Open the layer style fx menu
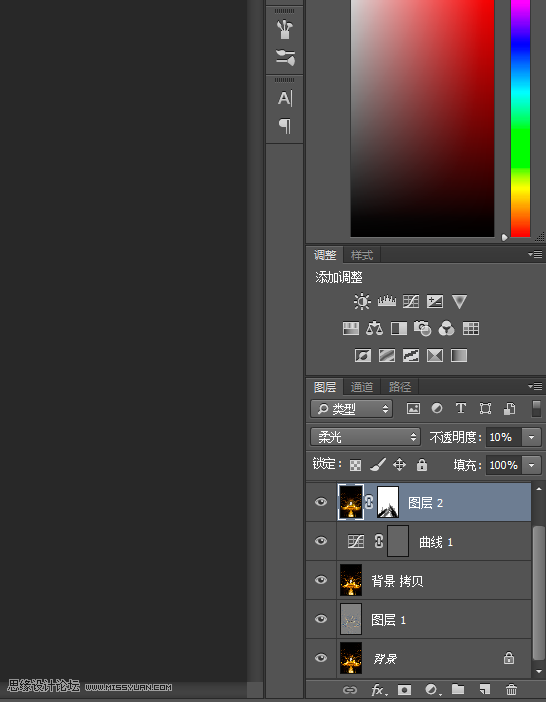Image resolution: width=546 pixels, height=702 pixels. tap(379, 690)
